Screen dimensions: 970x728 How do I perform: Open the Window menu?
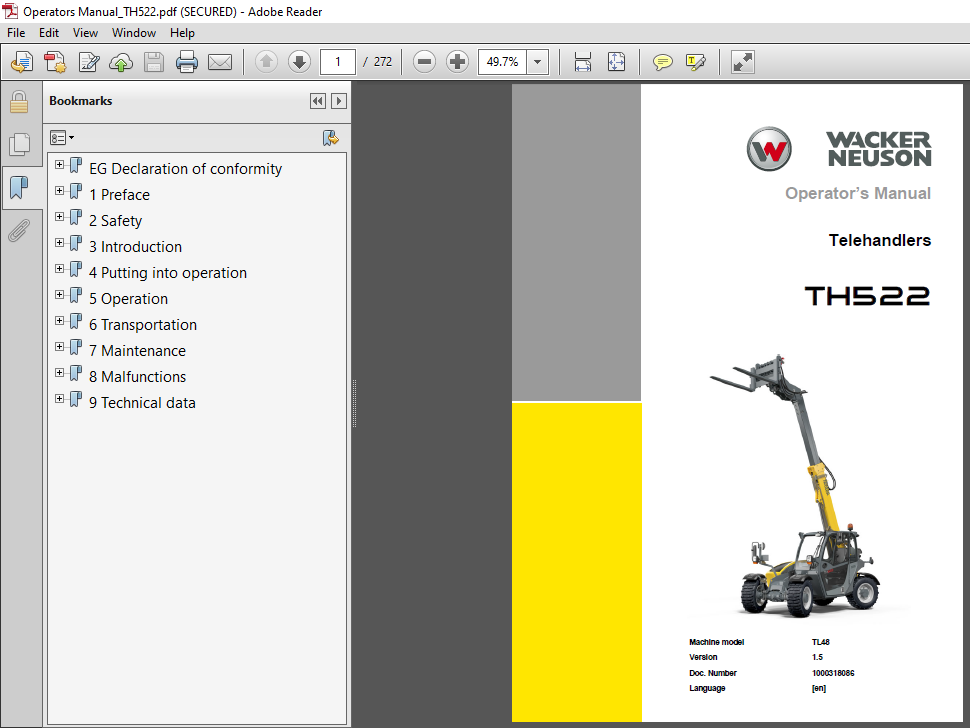pyautogui.click(x=134, y=33)
